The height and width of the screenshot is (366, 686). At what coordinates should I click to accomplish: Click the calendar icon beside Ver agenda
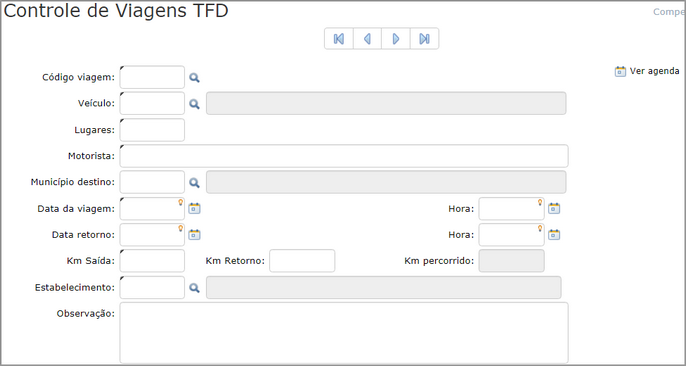point(620,71)
